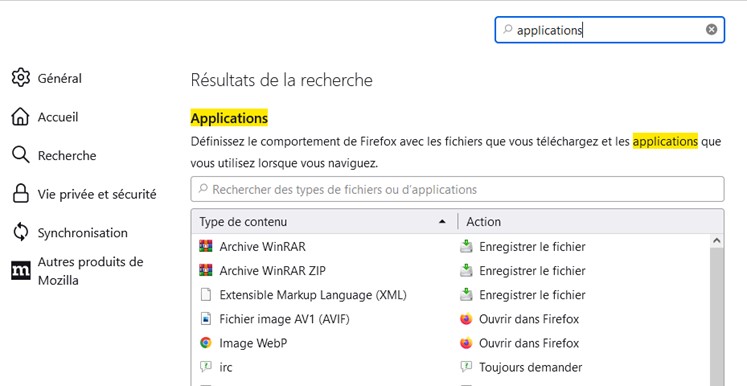Click the save icon in Archive WinRAR ZIP row

pos(466,271)
